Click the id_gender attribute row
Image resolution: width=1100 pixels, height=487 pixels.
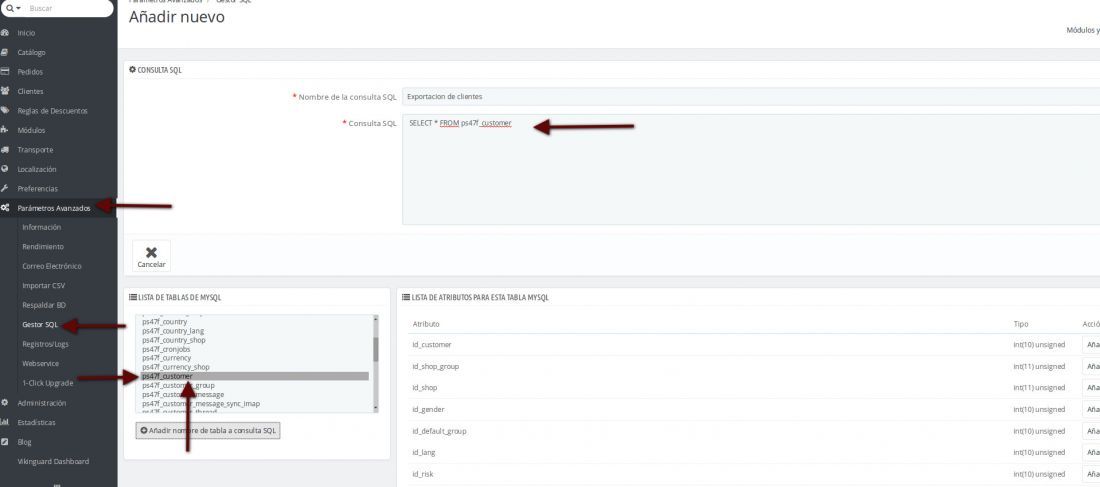tap(752, 409)
